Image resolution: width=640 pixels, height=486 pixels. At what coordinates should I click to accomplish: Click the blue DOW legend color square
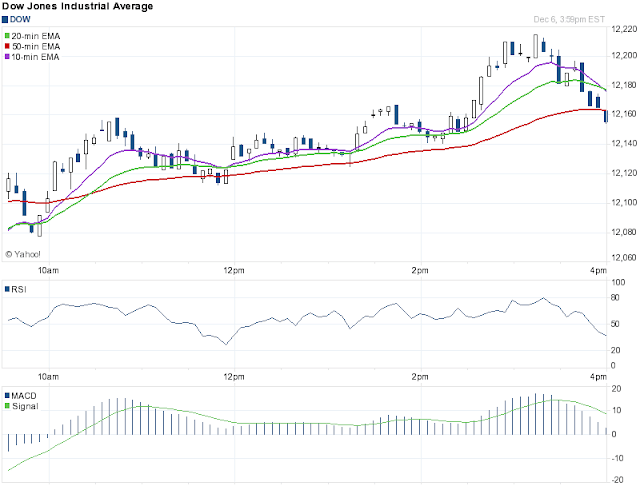[x=5, y=20]
